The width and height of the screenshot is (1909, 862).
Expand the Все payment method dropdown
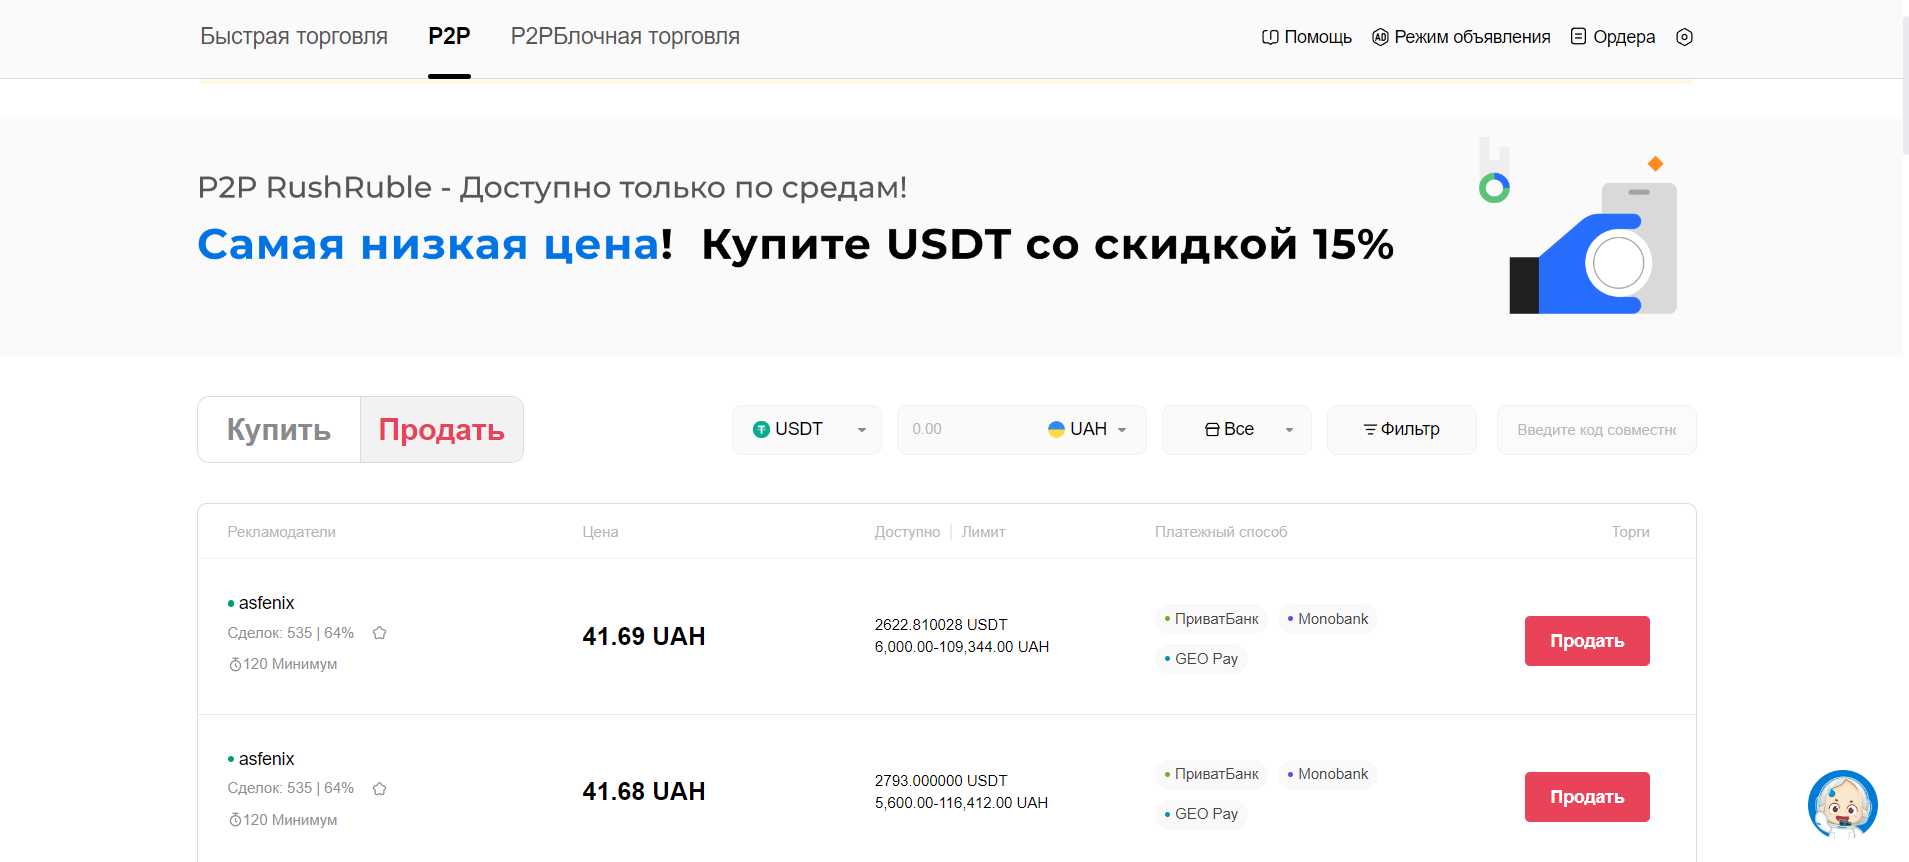click(1236, 430)
